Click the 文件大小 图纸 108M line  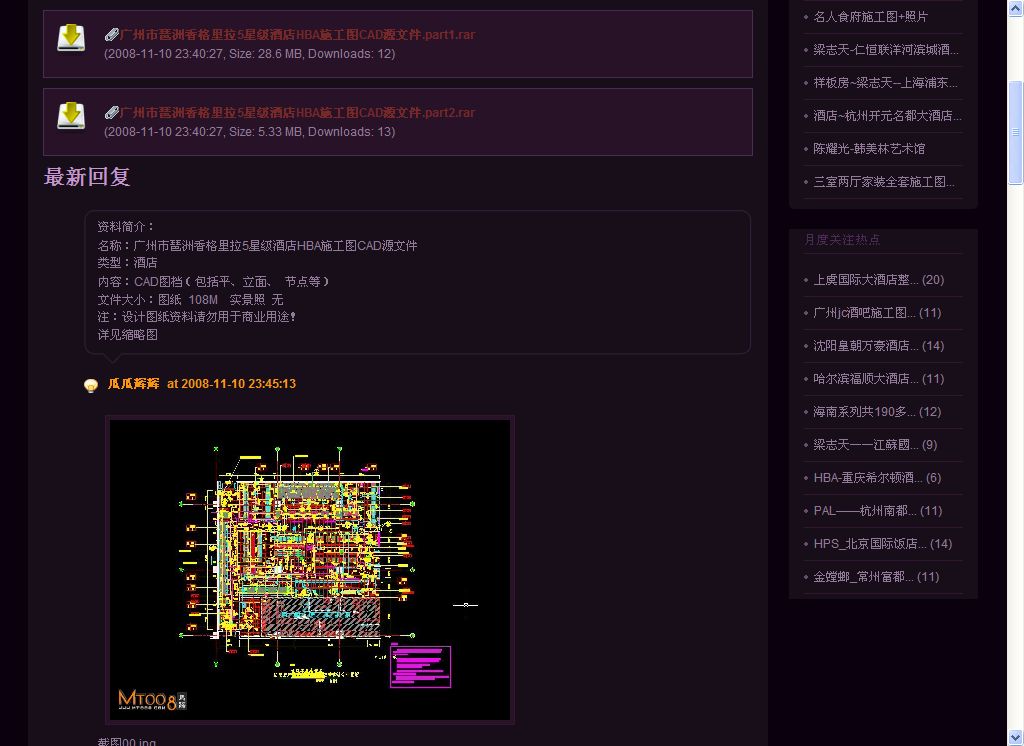pos(190,299)
